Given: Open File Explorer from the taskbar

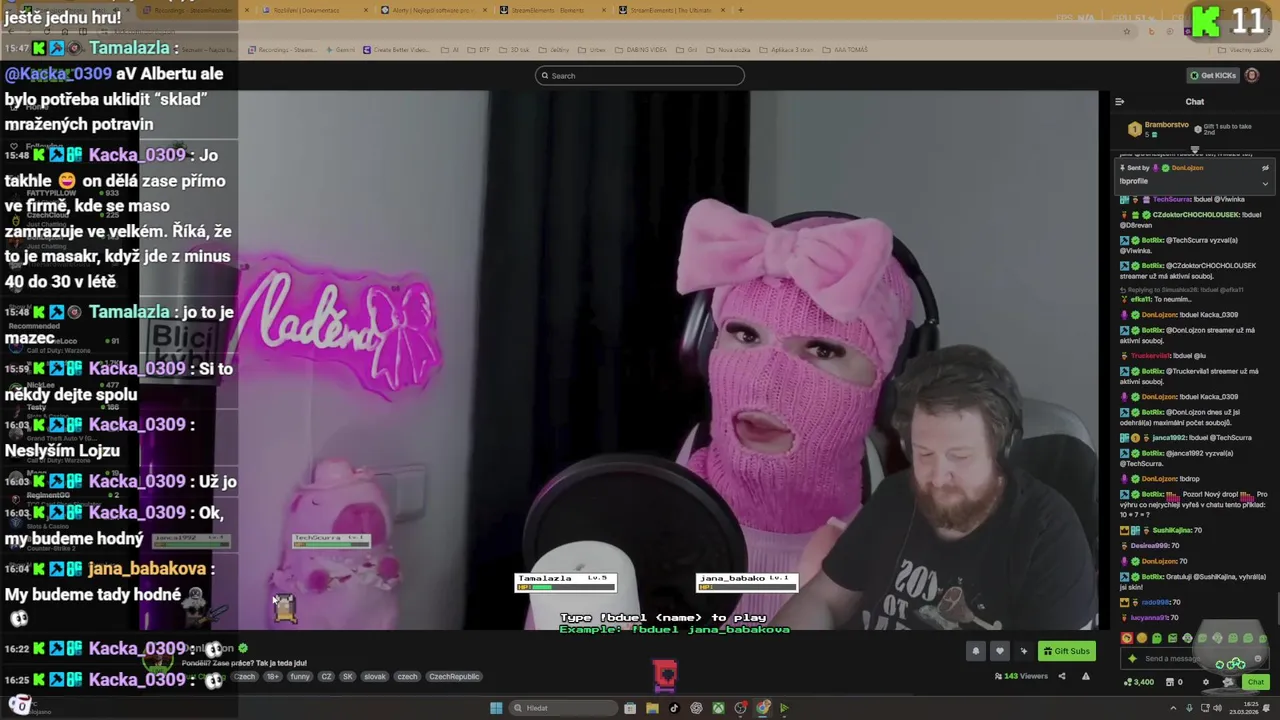Looking at the screenshot, I should [x=652, y=708].
